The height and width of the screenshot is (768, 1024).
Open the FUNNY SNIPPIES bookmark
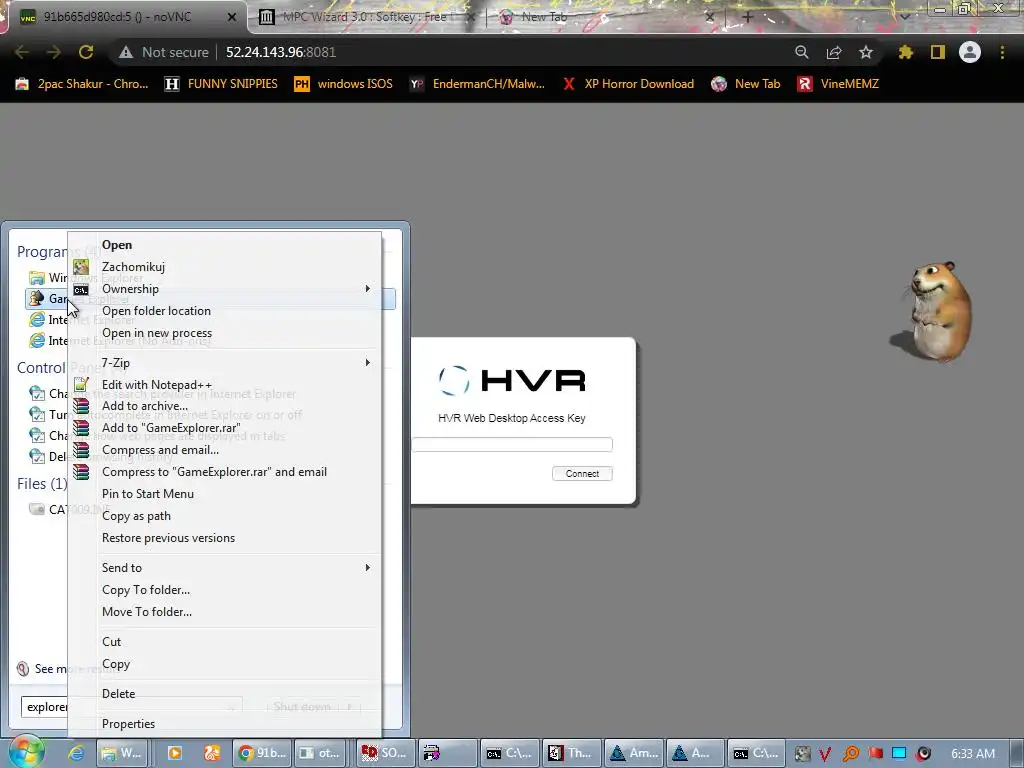pos(221,84)
